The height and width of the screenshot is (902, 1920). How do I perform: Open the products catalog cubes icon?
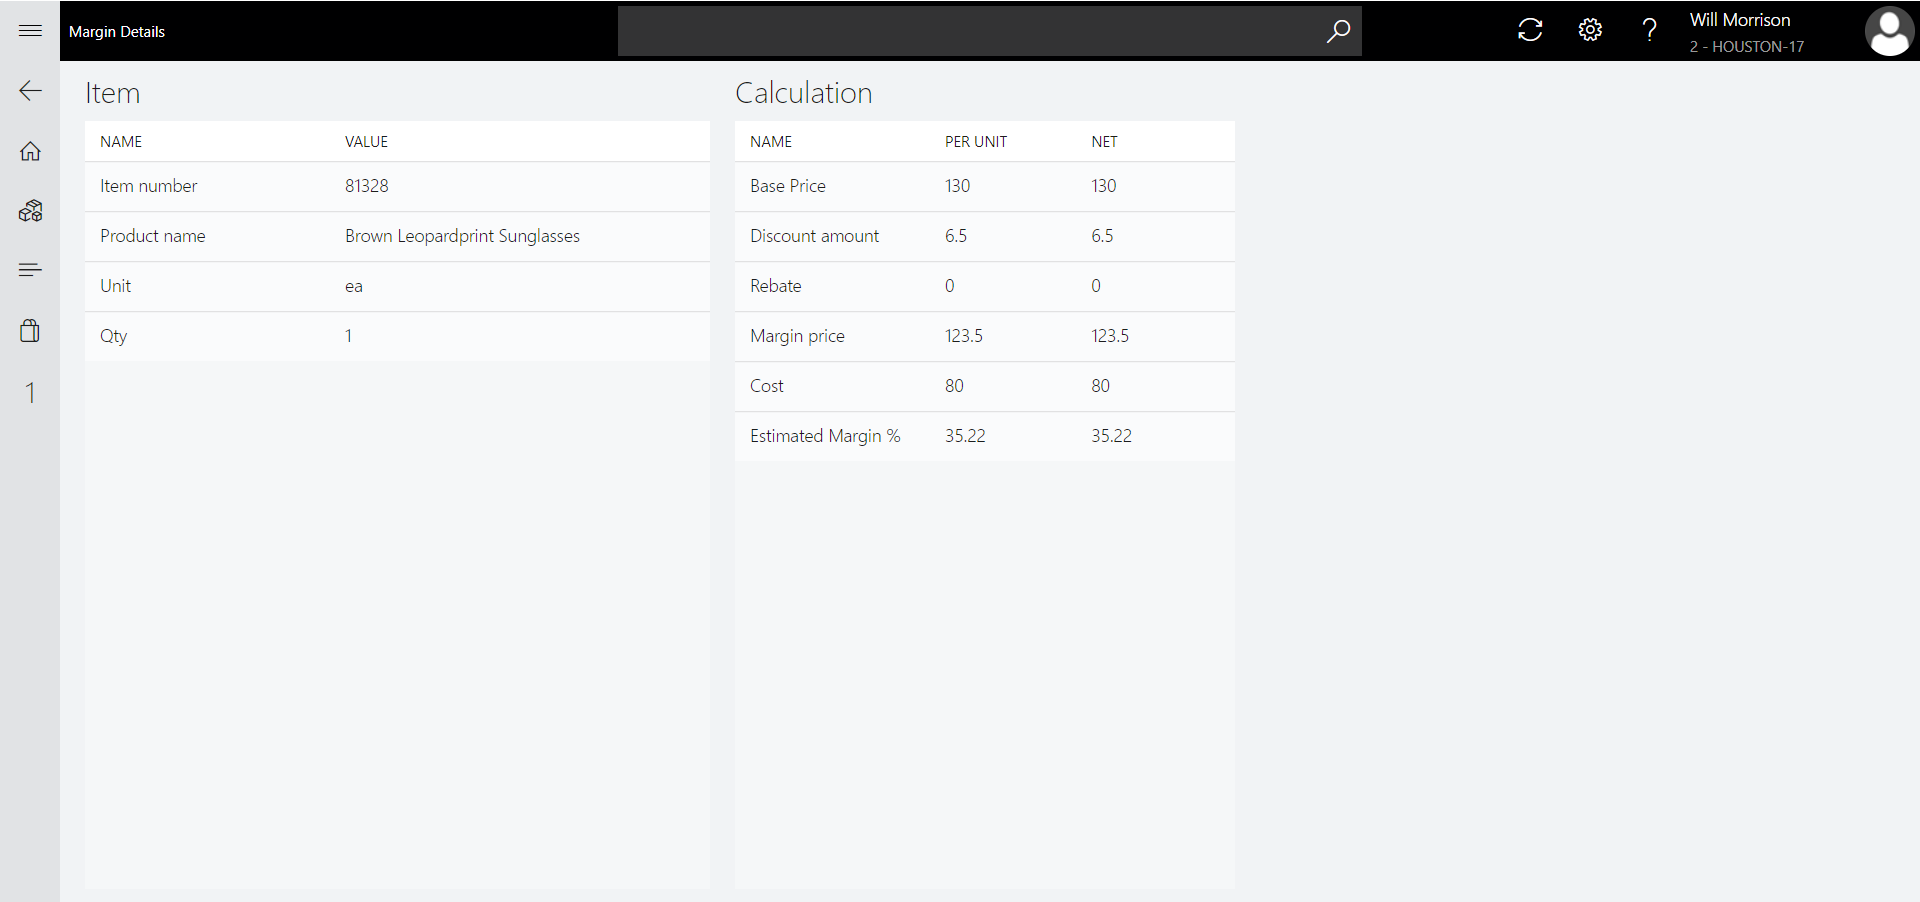click(30, 211)
